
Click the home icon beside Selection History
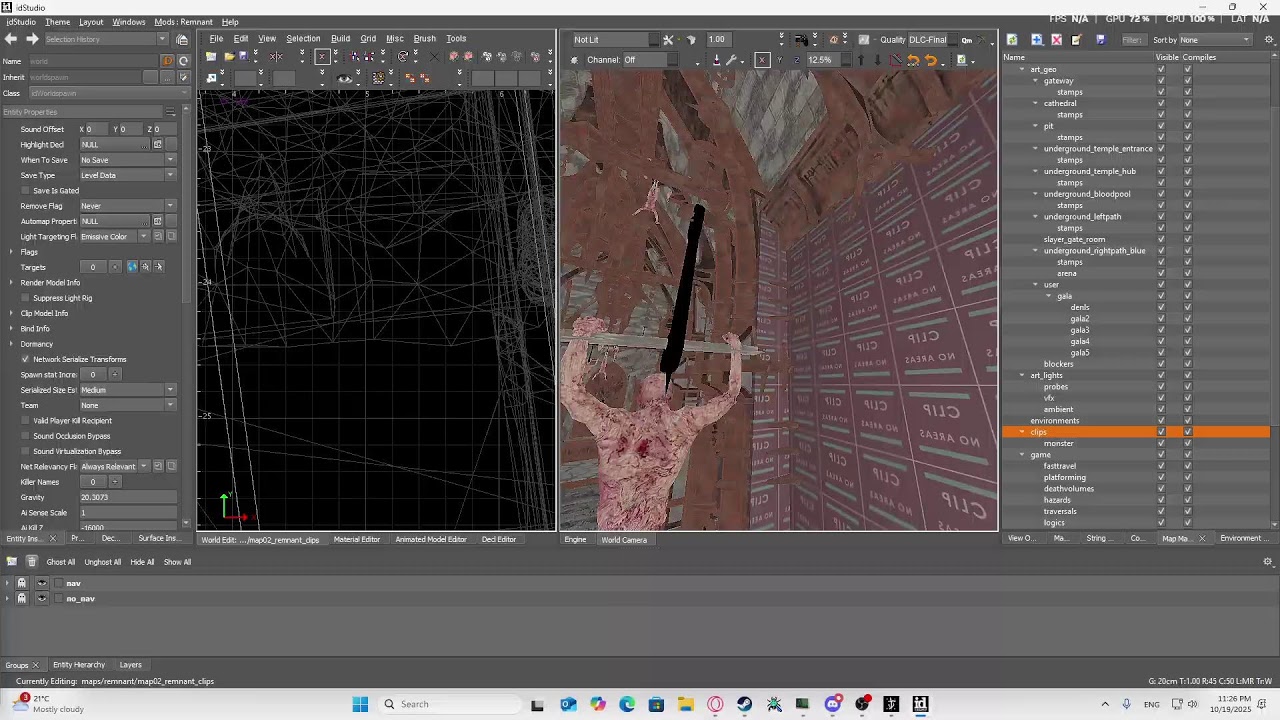182,39
